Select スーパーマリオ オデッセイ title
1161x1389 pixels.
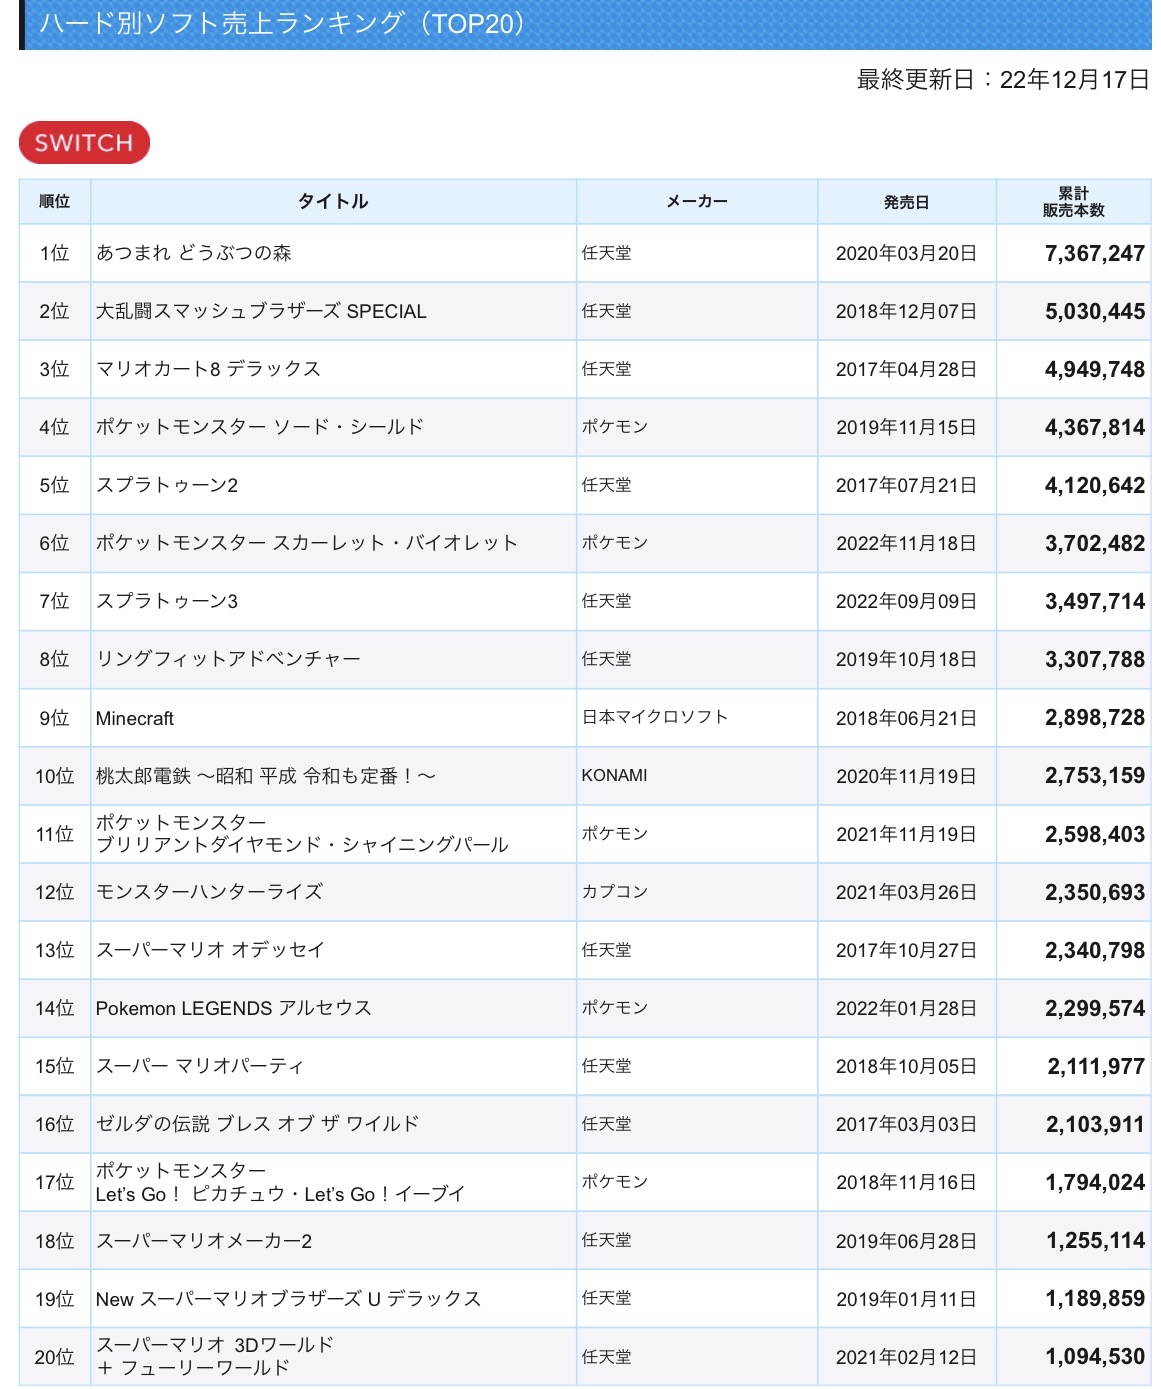click(210, 950)
